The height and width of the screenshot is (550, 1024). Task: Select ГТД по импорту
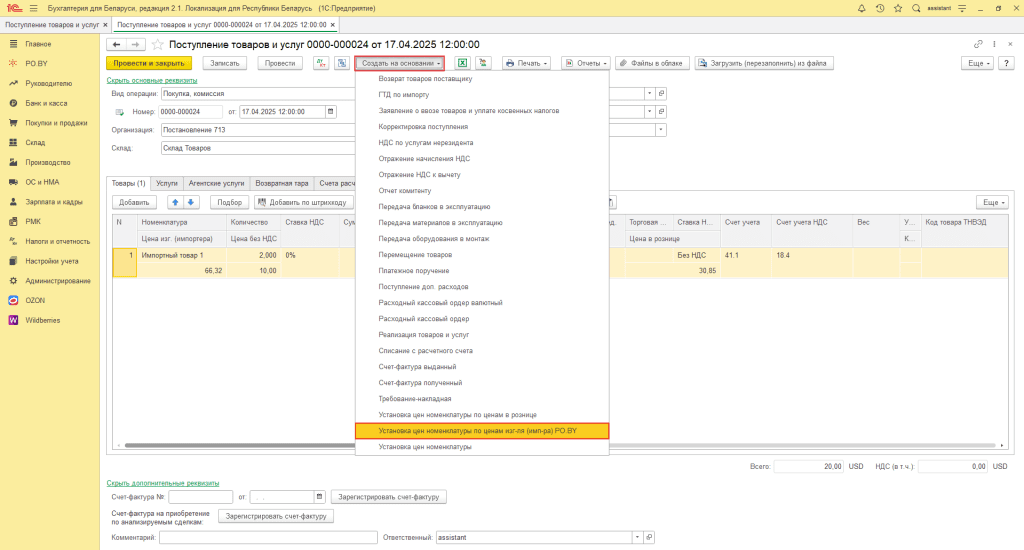click(x=404, y=95)
